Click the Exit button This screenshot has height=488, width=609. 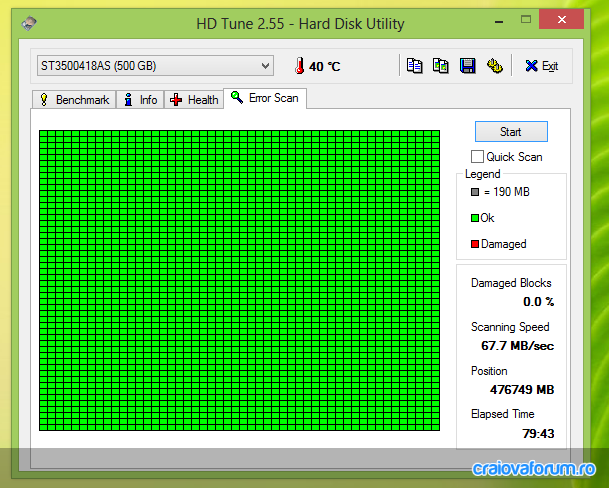point(541,66)
